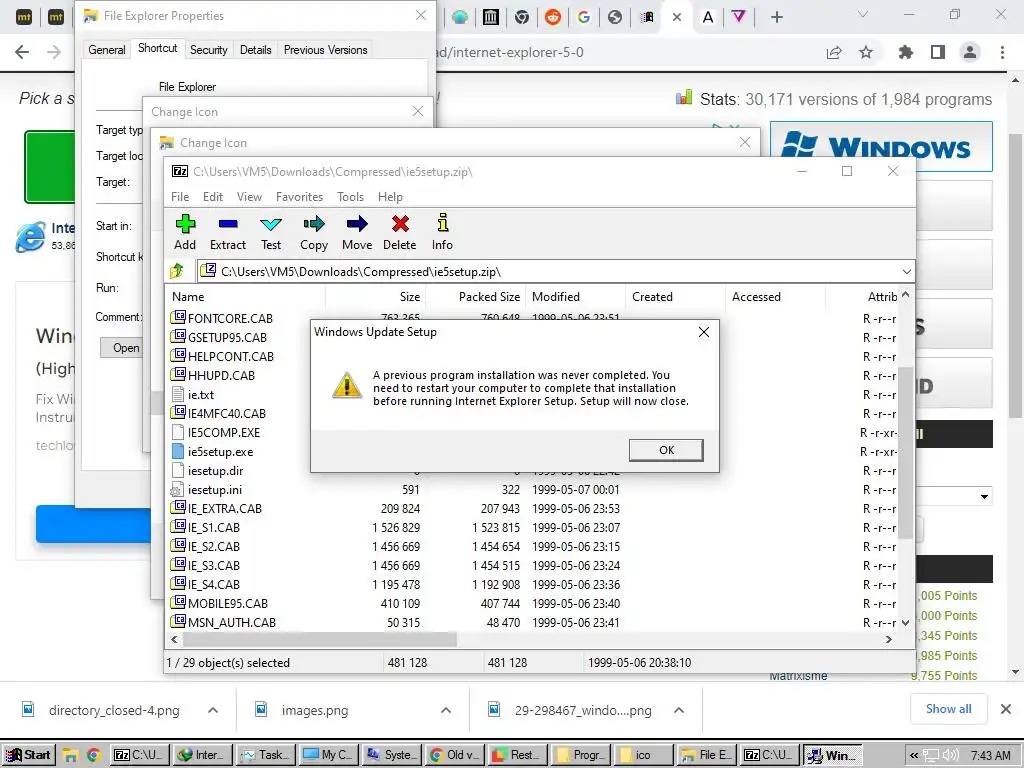
Task: Open the Info toolbar icon
Action: [442, 232]
